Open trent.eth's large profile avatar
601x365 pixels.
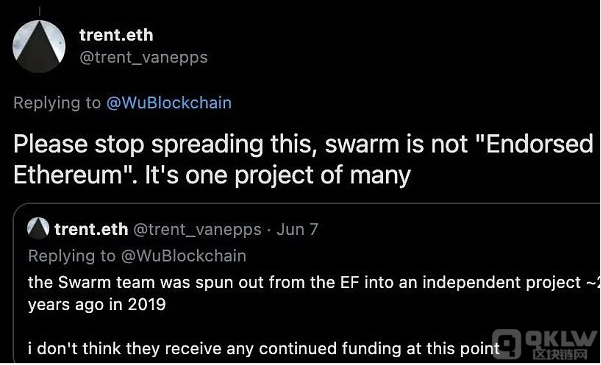pyautogui.click(x=39, y=46)
